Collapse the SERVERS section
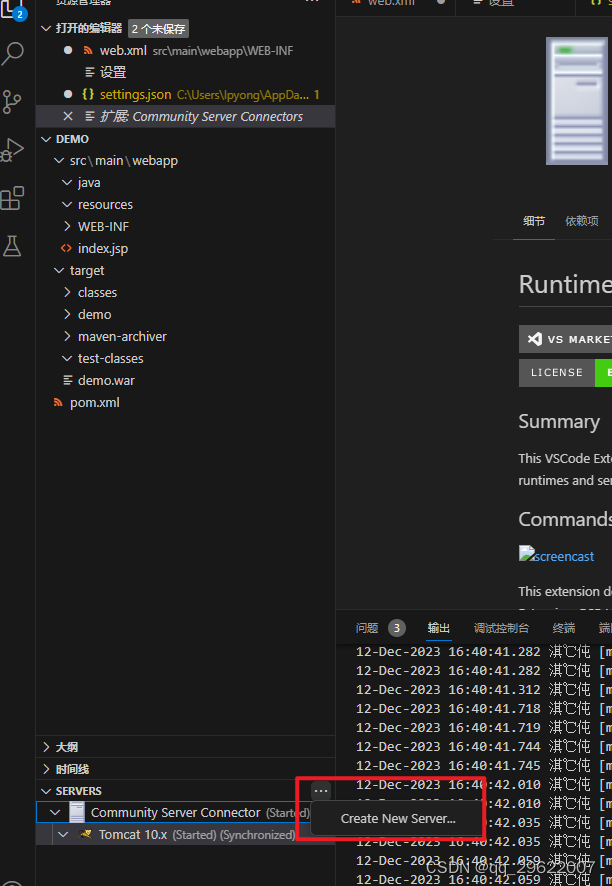The image size is (612, 886). coord(46,791)
